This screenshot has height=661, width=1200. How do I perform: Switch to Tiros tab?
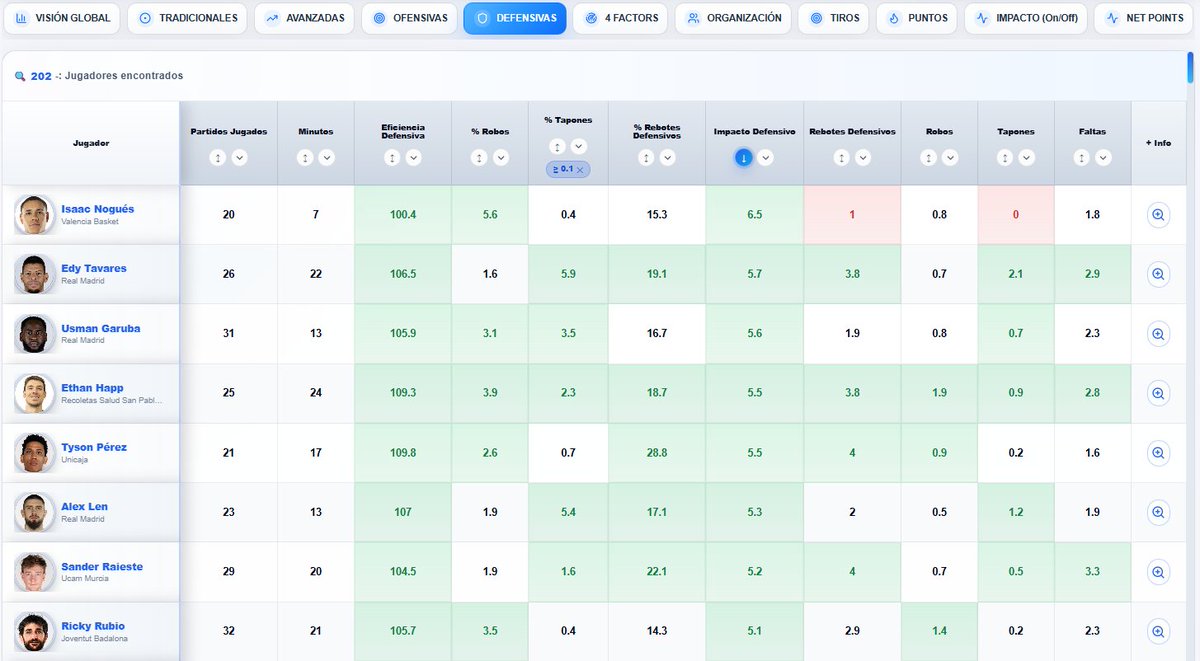tap(834, 18)
